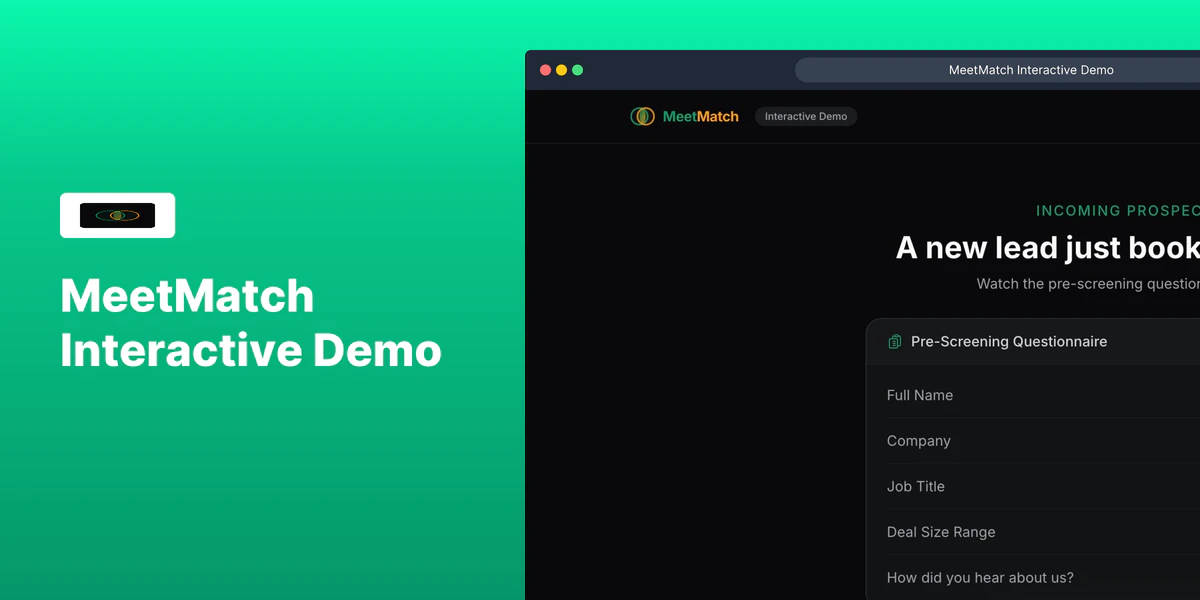Click the red close window dot
The image size is (1200, 600).
point(546,70)
